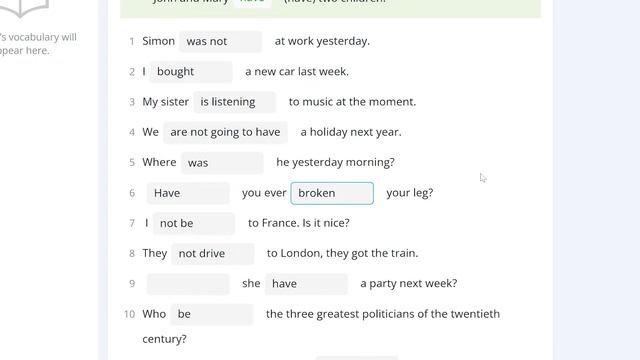This screenshot has height=360, width=640.
Task: Click the open book vocabulary icon
Action: [x=24, y=8]
